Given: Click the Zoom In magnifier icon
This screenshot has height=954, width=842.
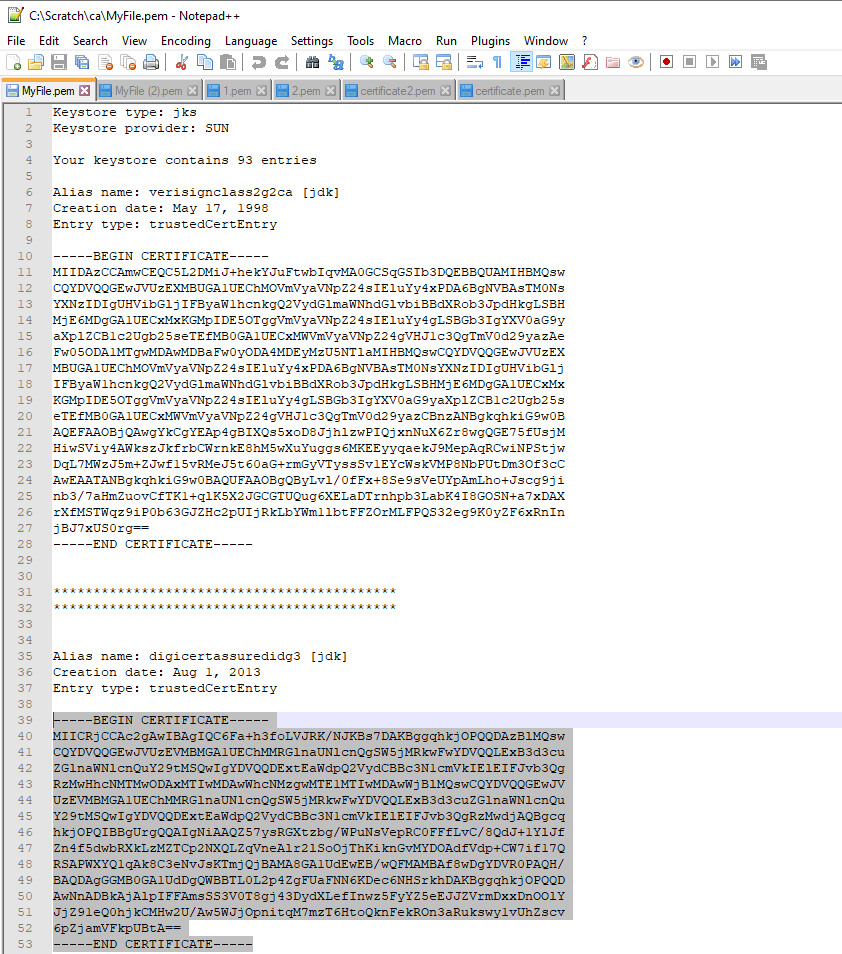Looking at the screenshot, I should point(367,62).
